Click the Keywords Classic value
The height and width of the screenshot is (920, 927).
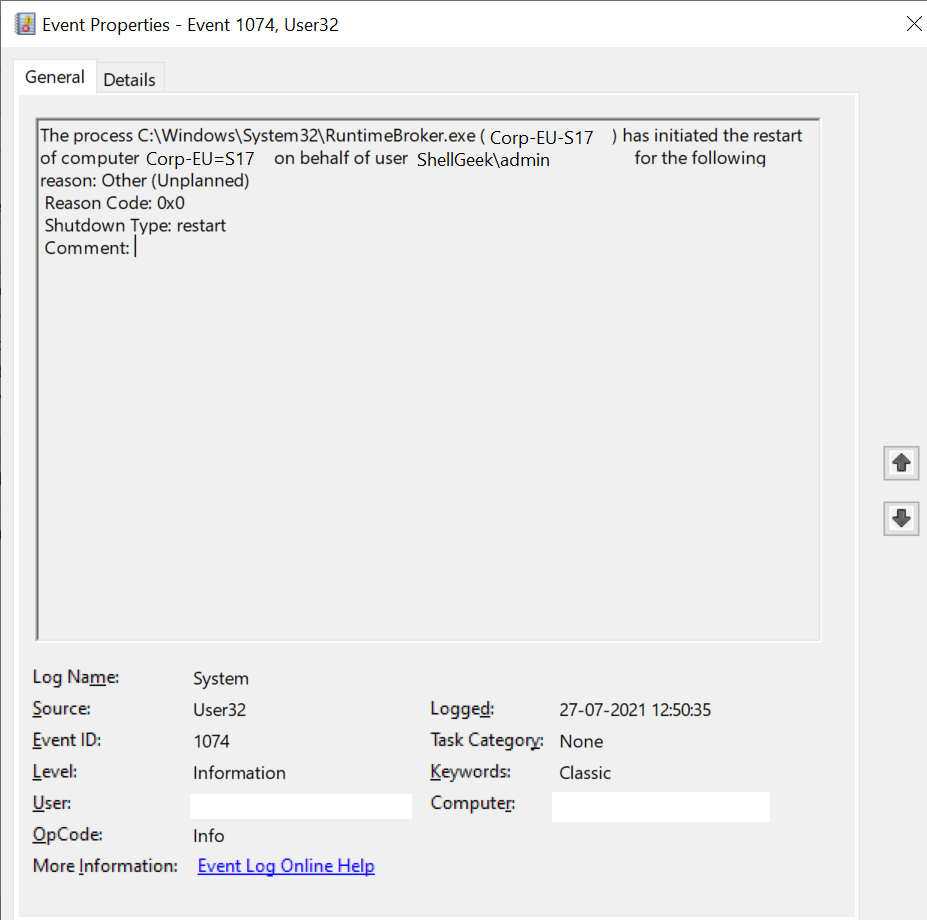pos(585,772)
